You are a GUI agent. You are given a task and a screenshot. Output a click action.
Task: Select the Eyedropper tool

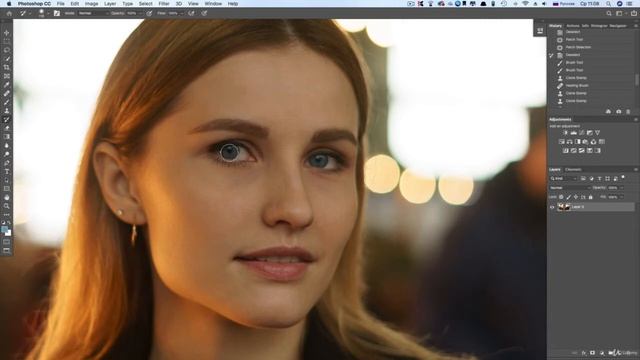7,85
